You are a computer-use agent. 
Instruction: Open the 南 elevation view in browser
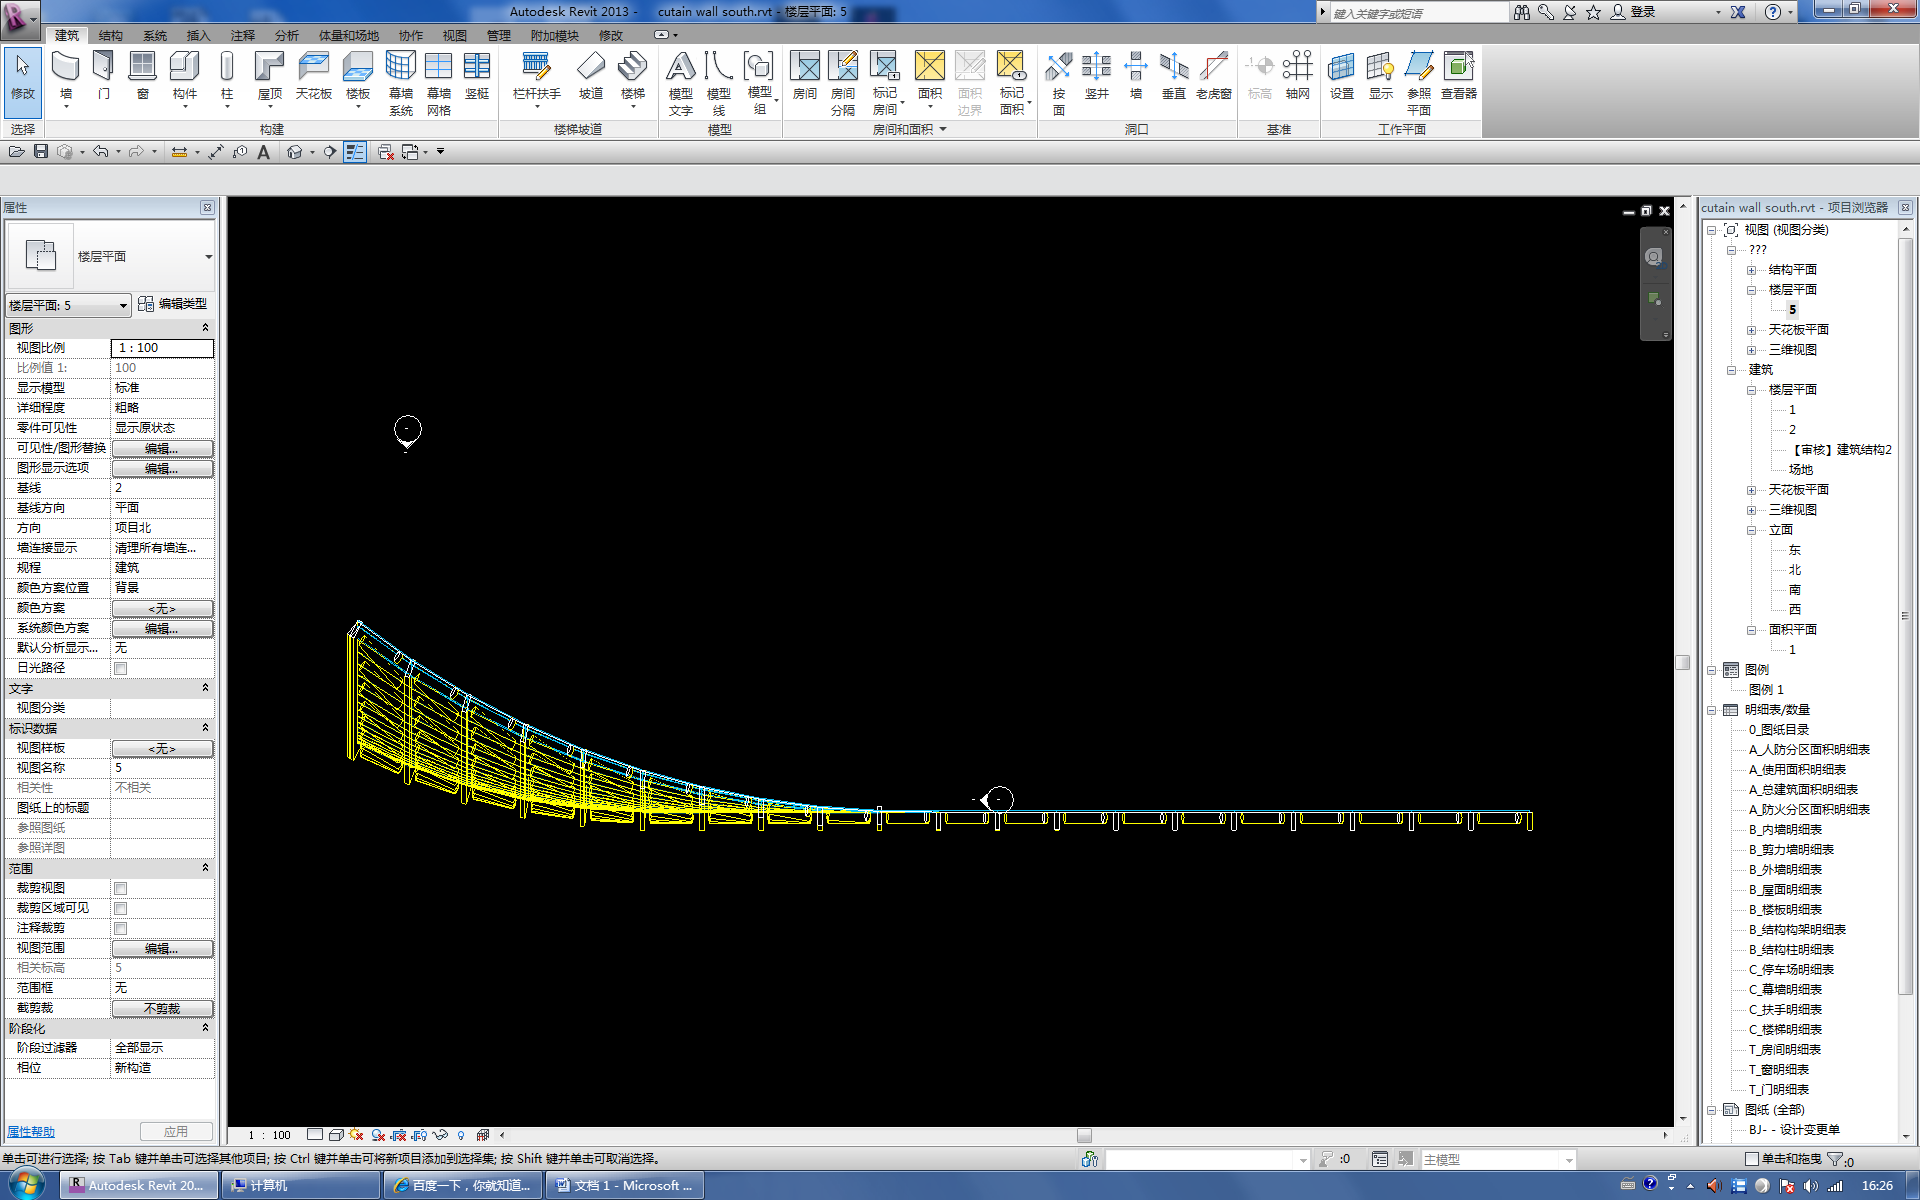[1795, 590]
